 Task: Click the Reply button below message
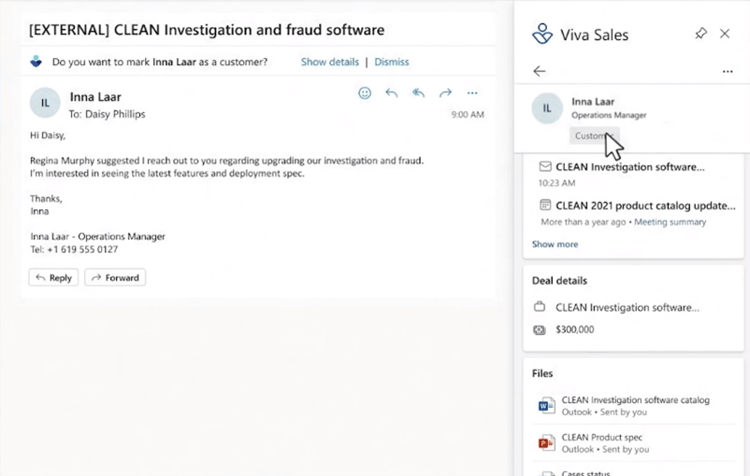coord(54,277)
